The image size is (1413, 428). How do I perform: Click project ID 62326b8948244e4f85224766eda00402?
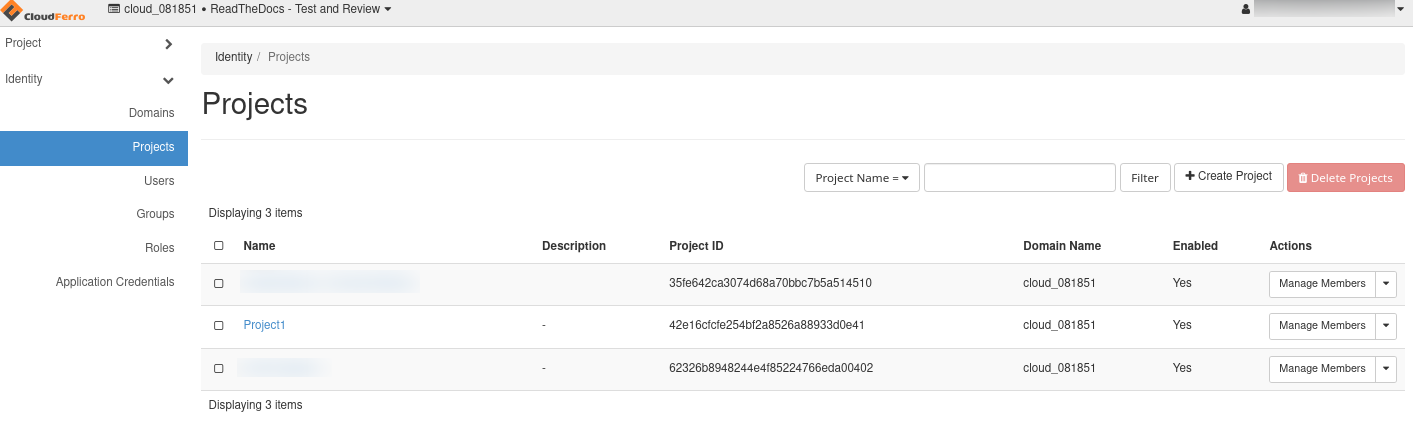click(x=771, y=368)
